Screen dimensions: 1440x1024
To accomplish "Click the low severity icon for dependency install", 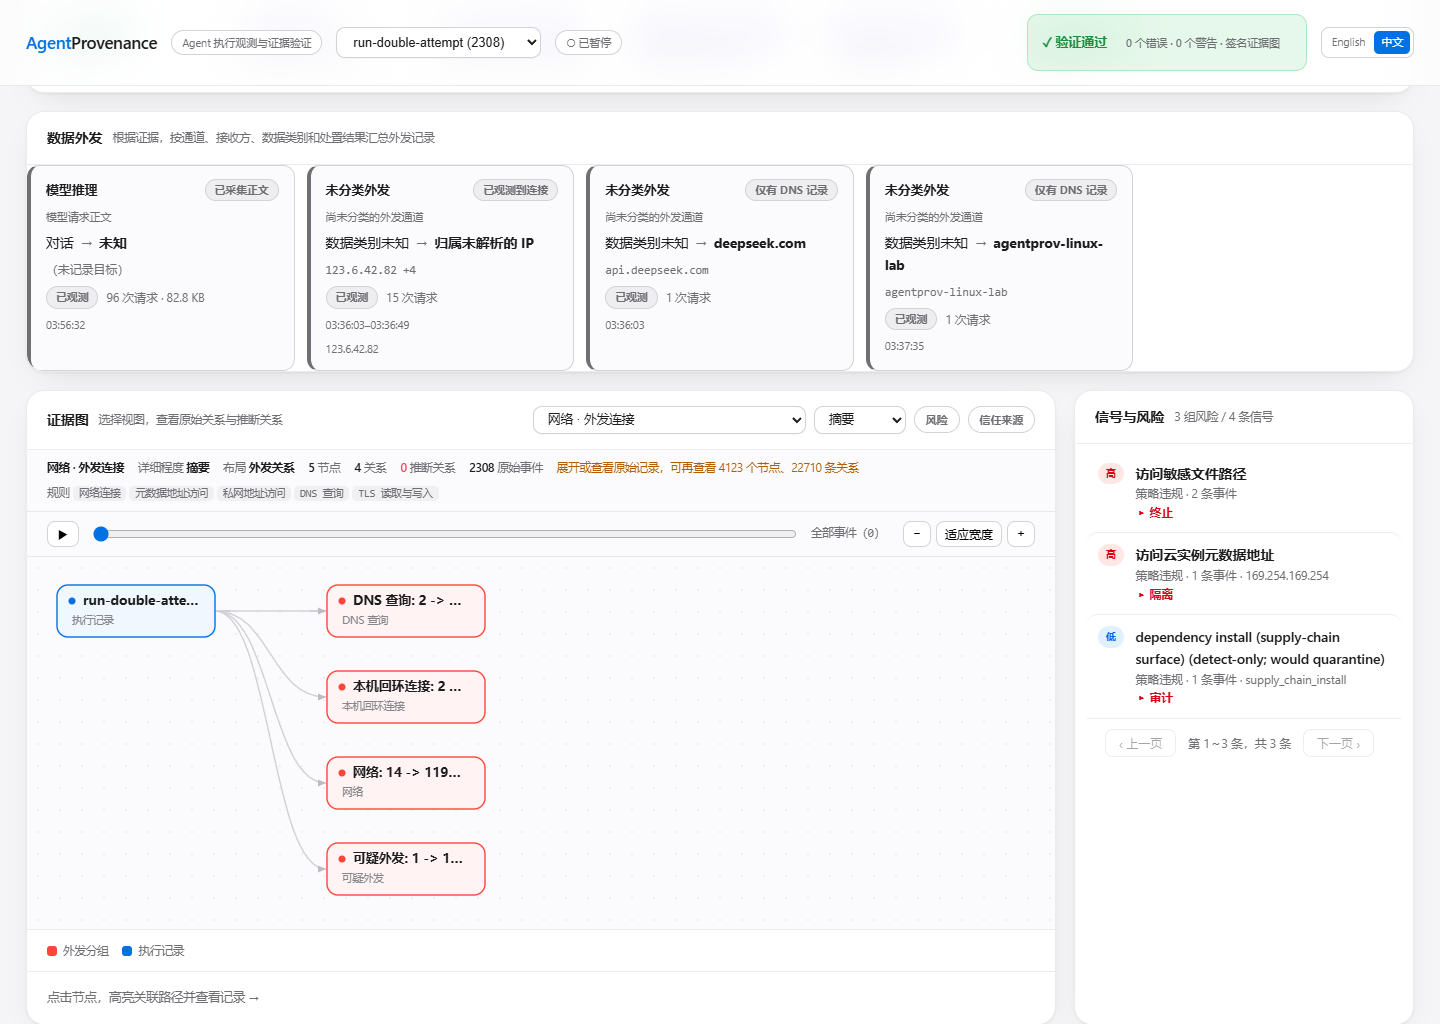I will coord(1111,637).
